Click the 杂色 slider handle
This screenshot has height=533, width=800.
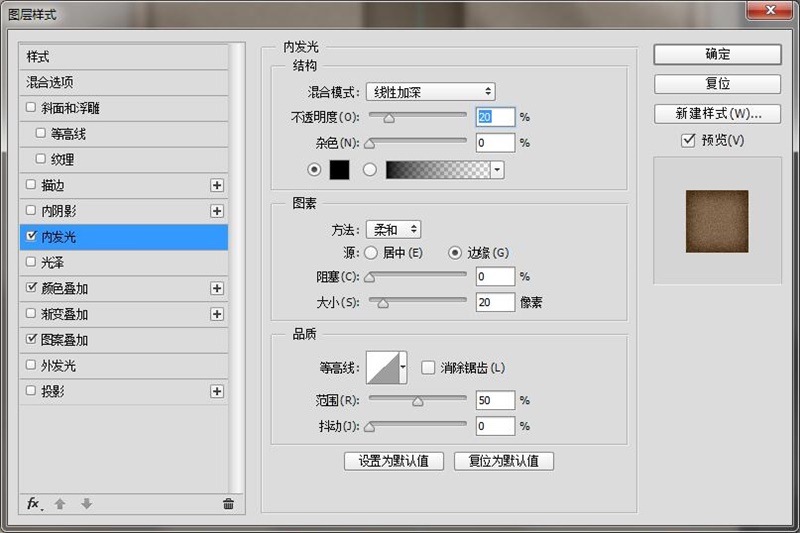[370, 144]
